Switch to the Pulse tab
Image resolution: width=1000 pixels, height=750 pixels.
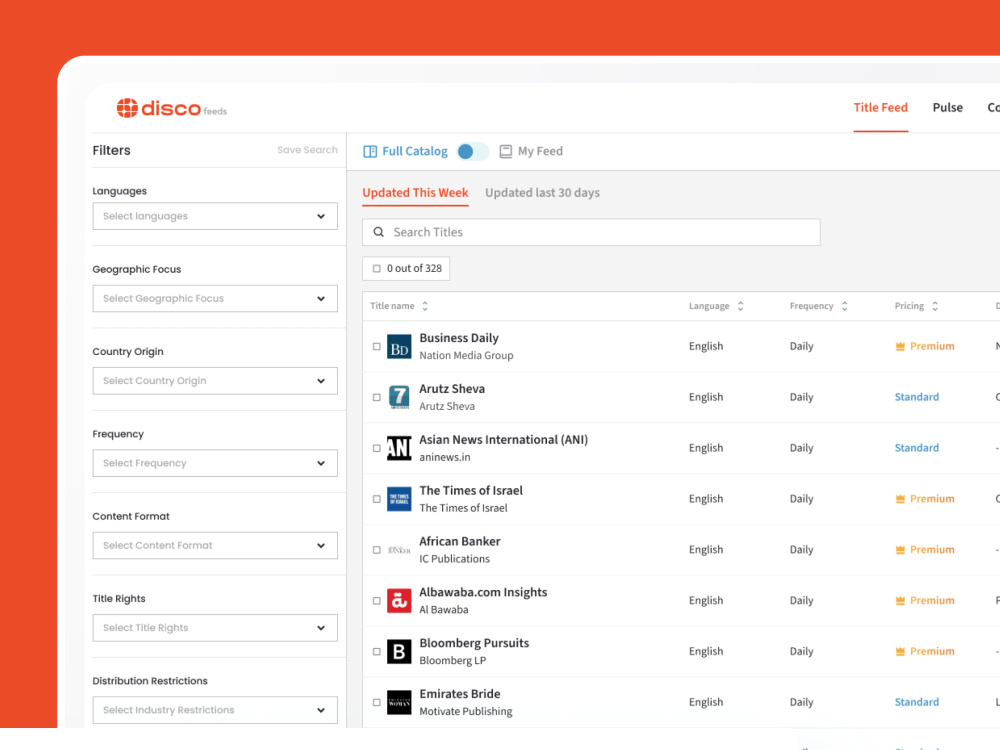pyautogui.click(x=948, y=108)
